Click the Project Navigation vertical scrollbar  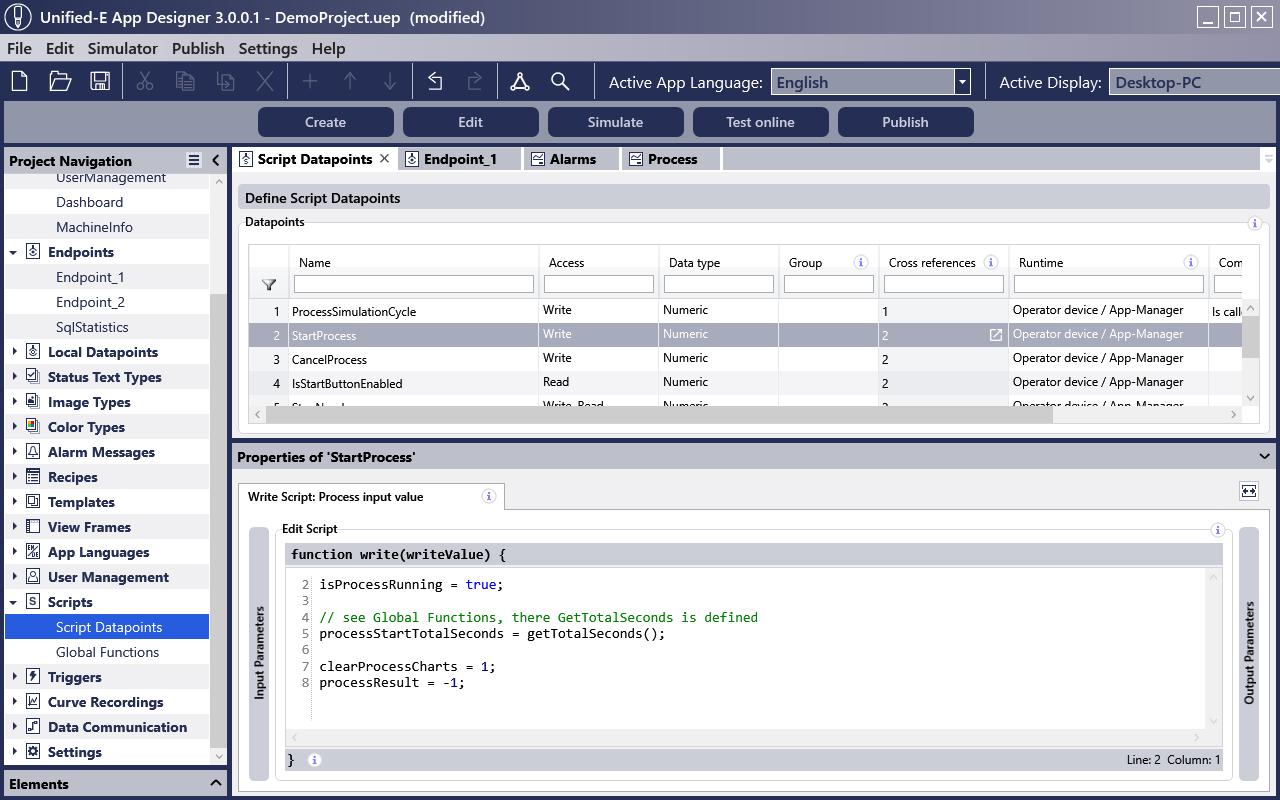218,520
